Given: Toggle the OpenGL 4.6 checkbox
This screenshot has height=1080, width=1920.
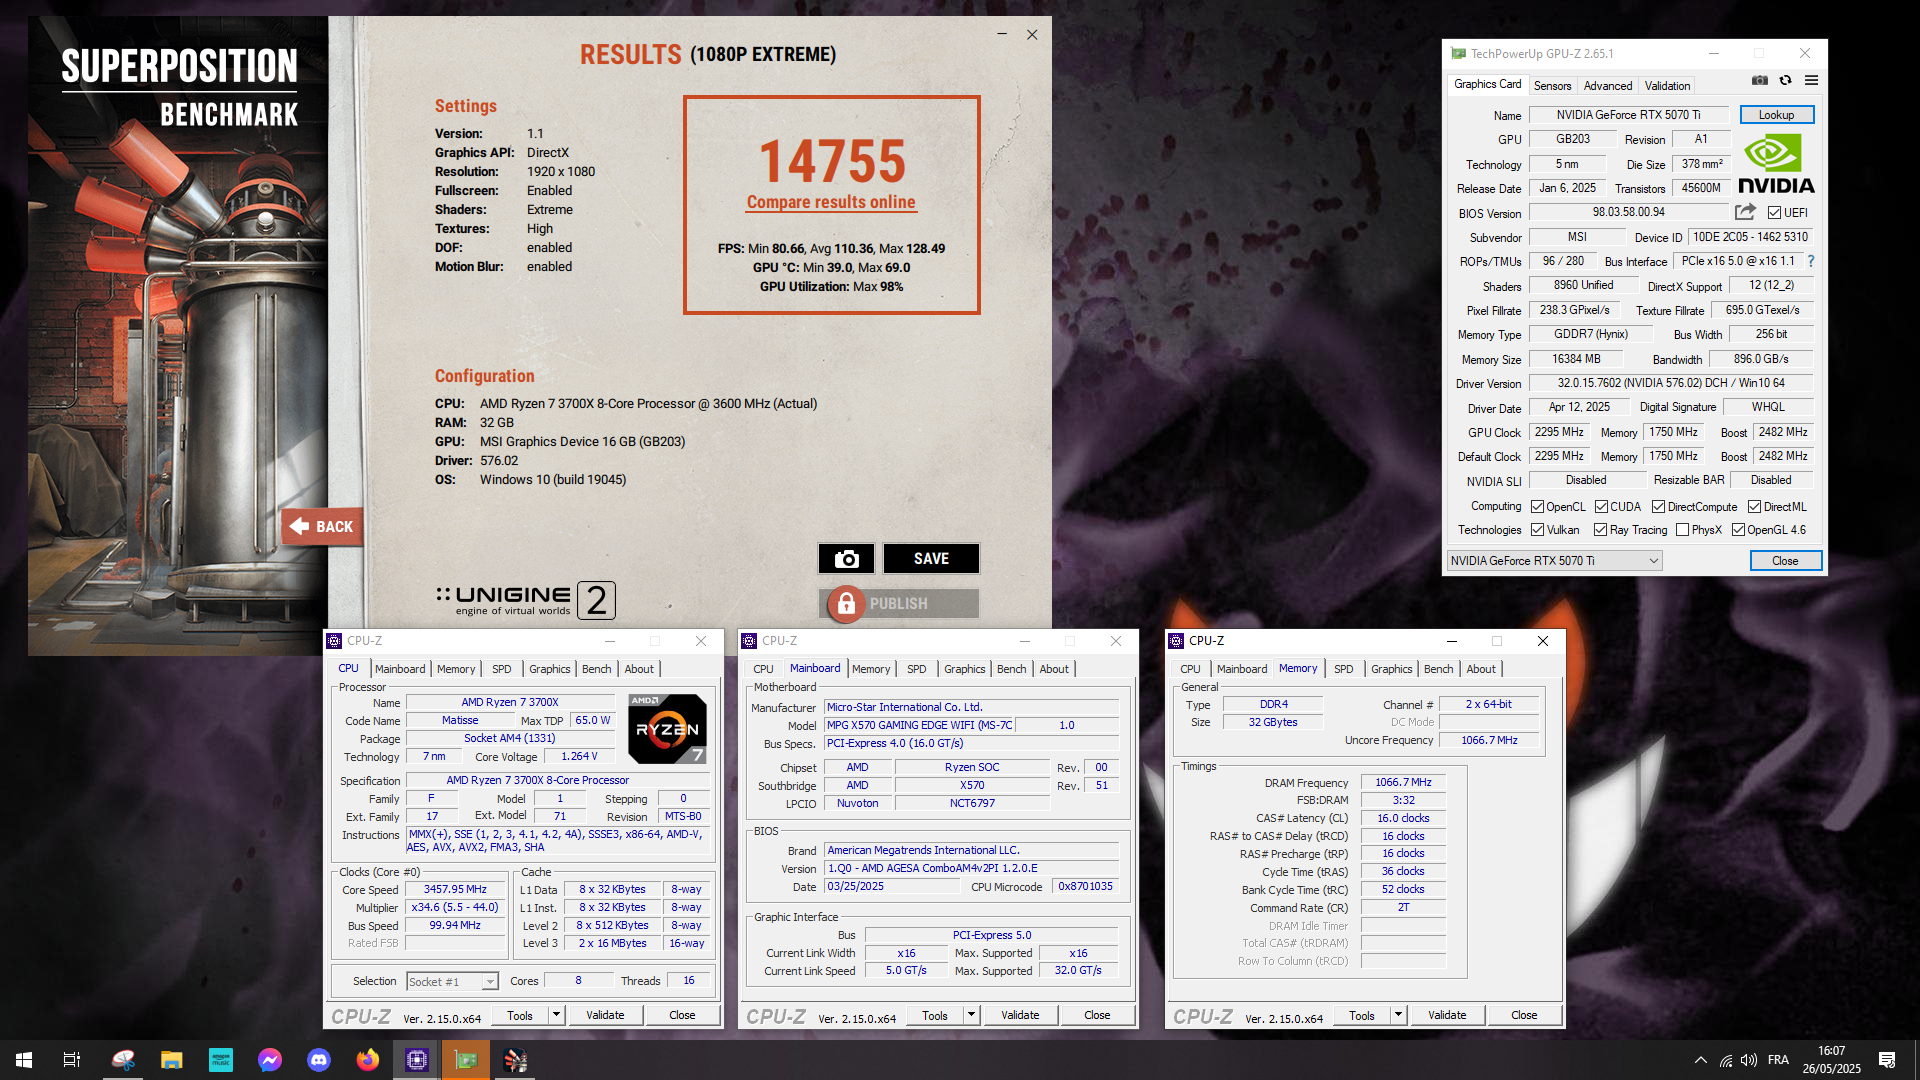Looking at the screenshot, I should tap(1738, 530).
